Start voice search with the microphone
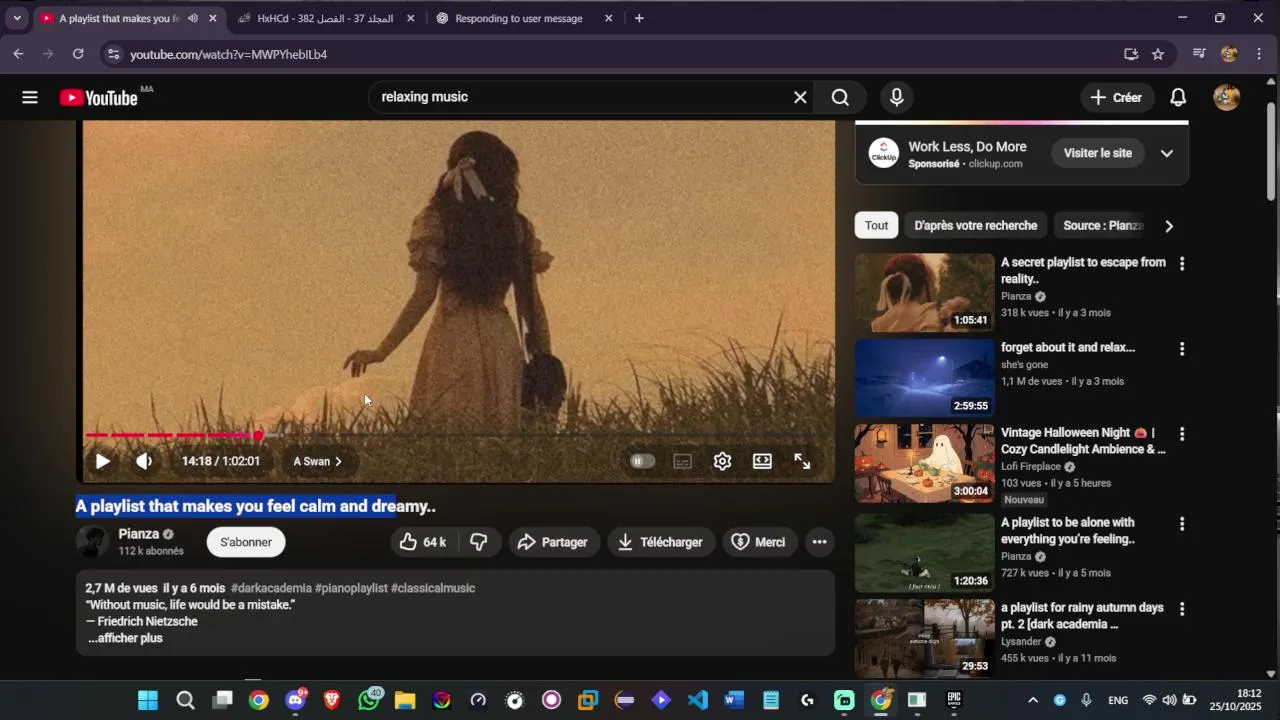Image resolution: width=1280 pixels, height=720 pixels. tap(897, 97)
